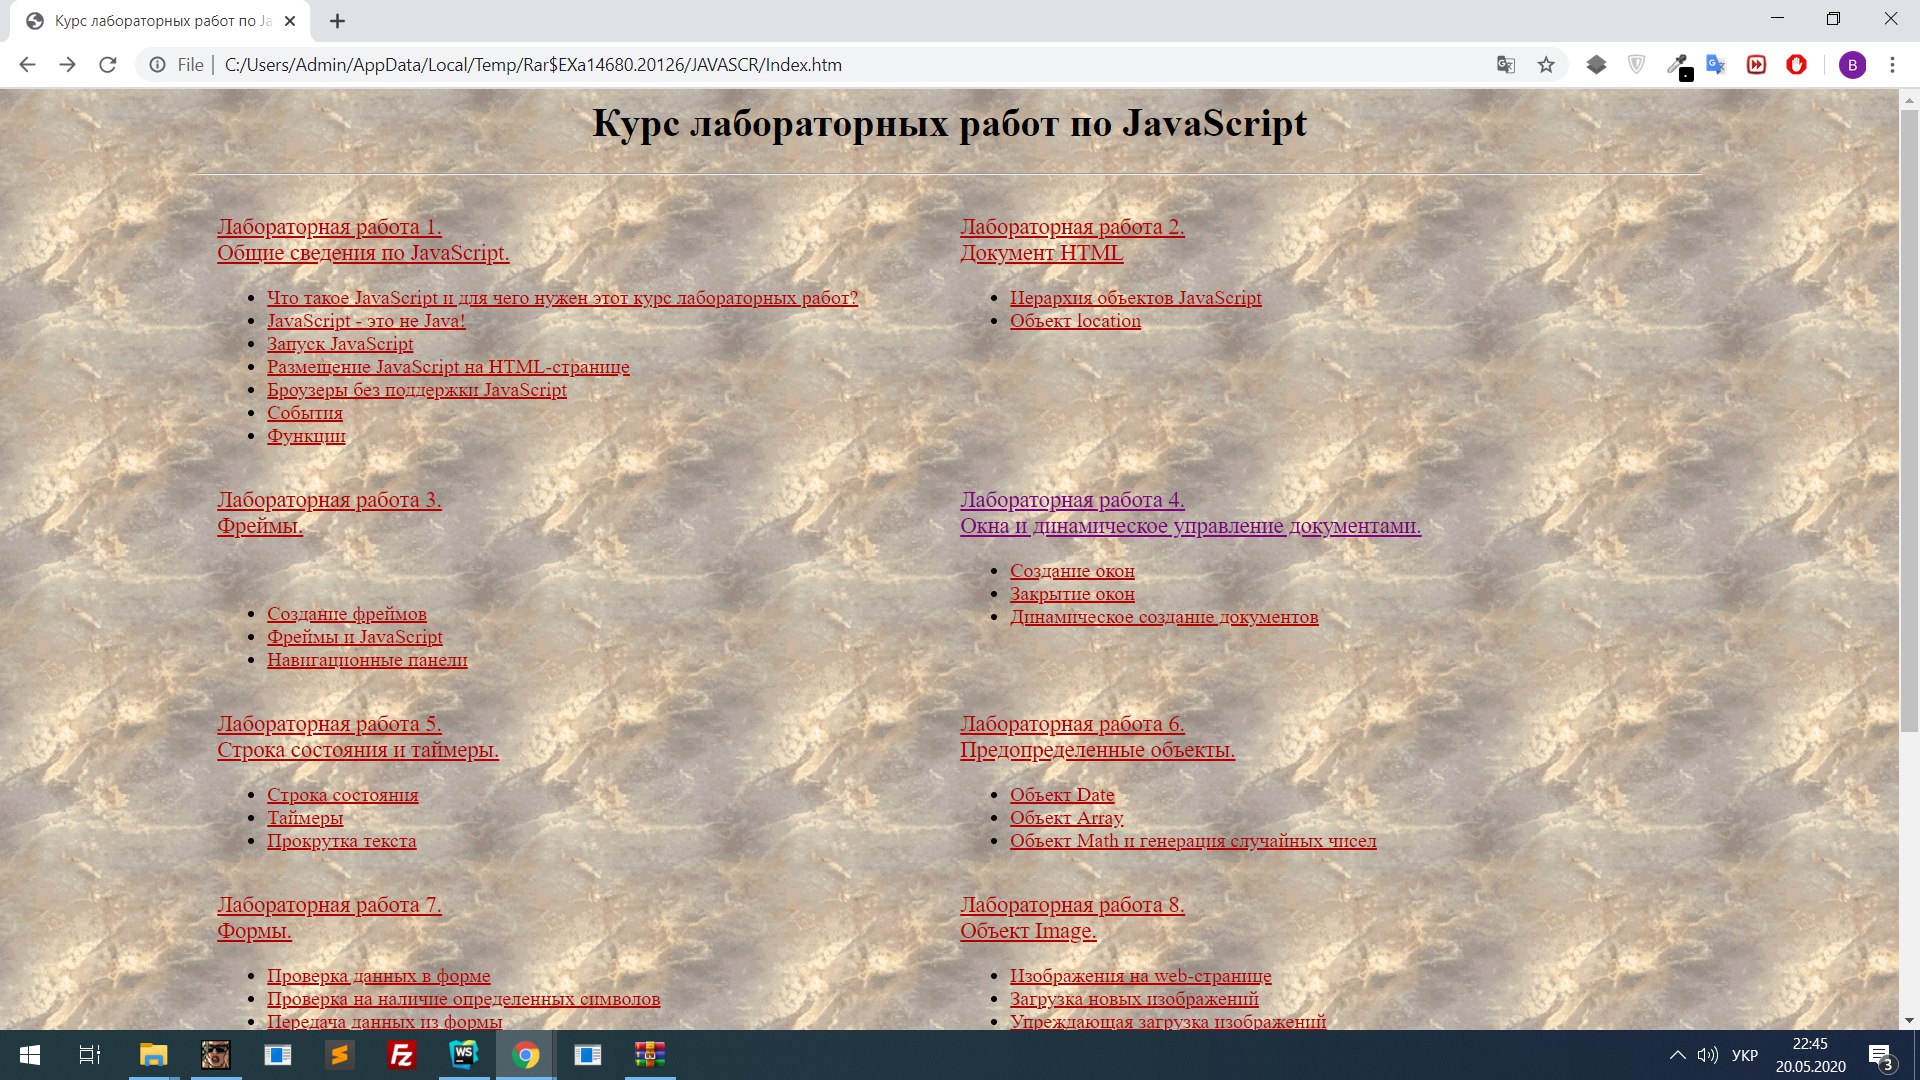
Task: Open the Навигационные панели link
Action: [367, 660]
